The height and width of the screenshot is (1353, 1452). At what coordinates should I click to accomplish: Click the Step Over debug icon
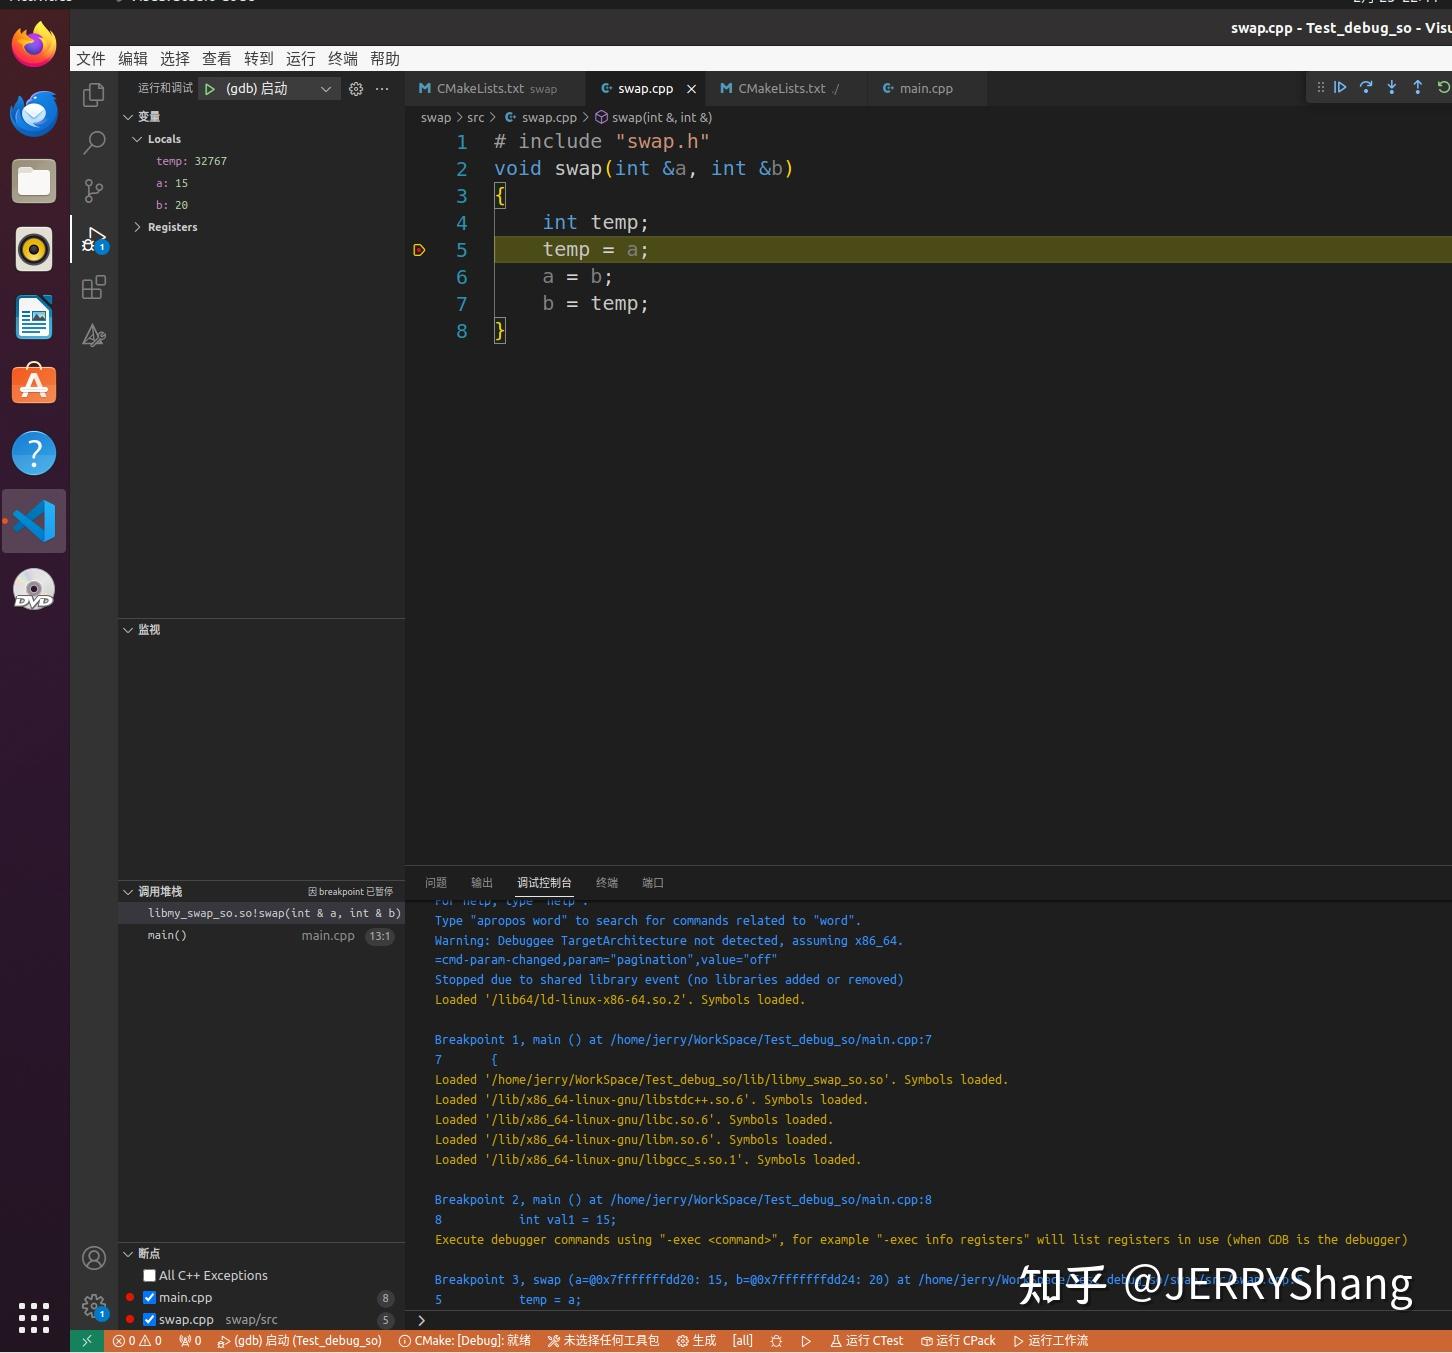[x=1366, y=88]
